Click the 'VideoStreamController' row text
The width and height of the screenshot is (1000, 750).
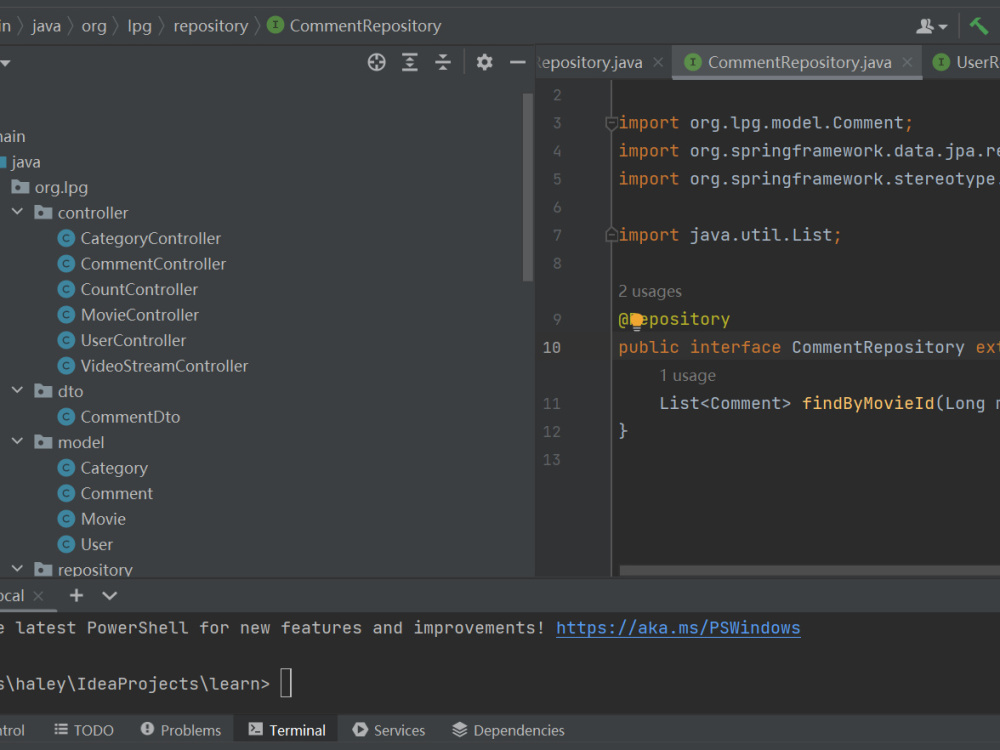point(165,366)
